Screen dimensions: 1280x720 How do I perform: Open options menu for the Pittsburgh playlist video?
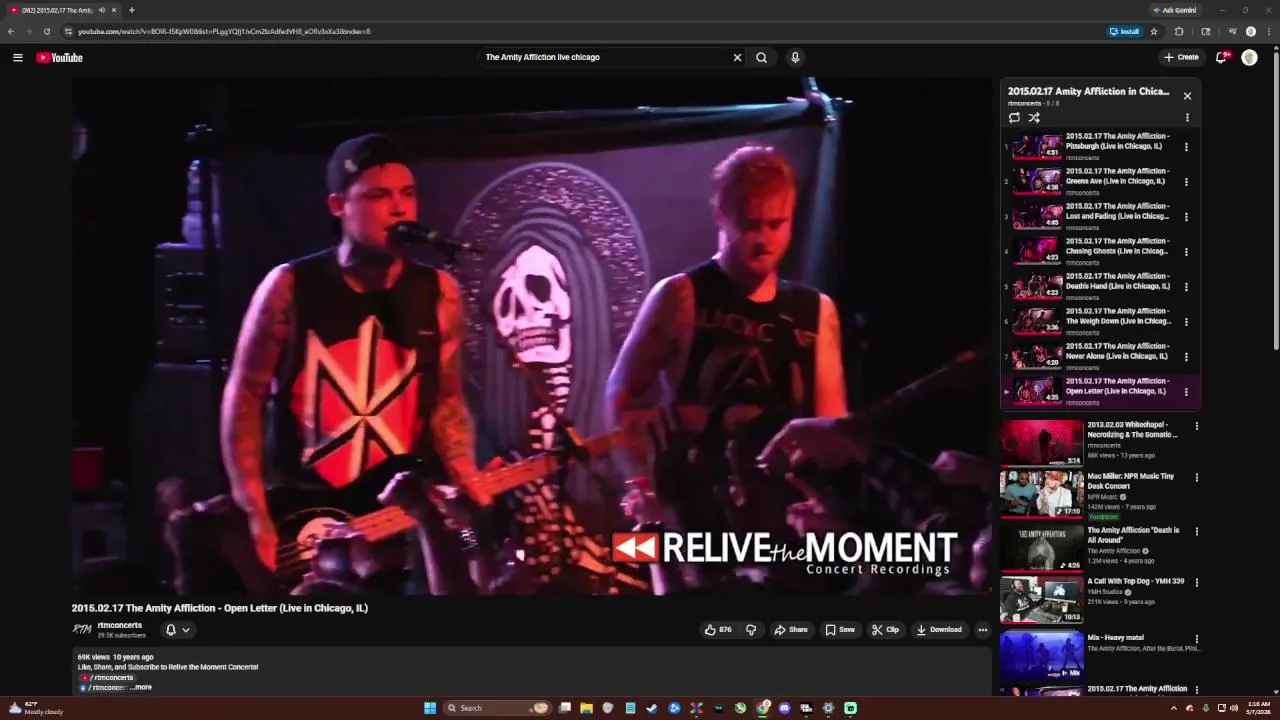coord(1186,147)
